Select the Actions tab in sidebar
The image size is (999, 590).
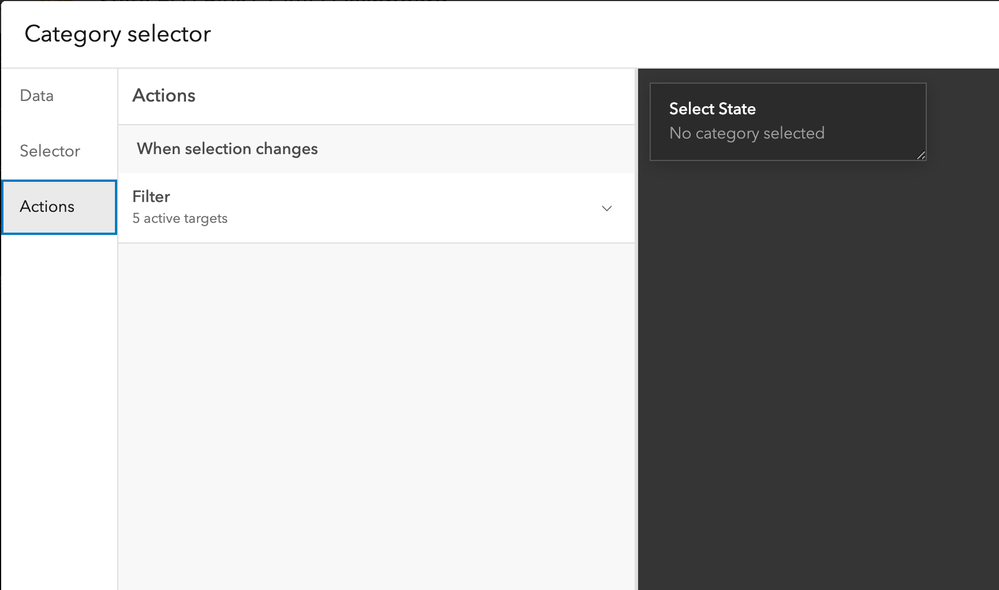[x=48, y=207]
